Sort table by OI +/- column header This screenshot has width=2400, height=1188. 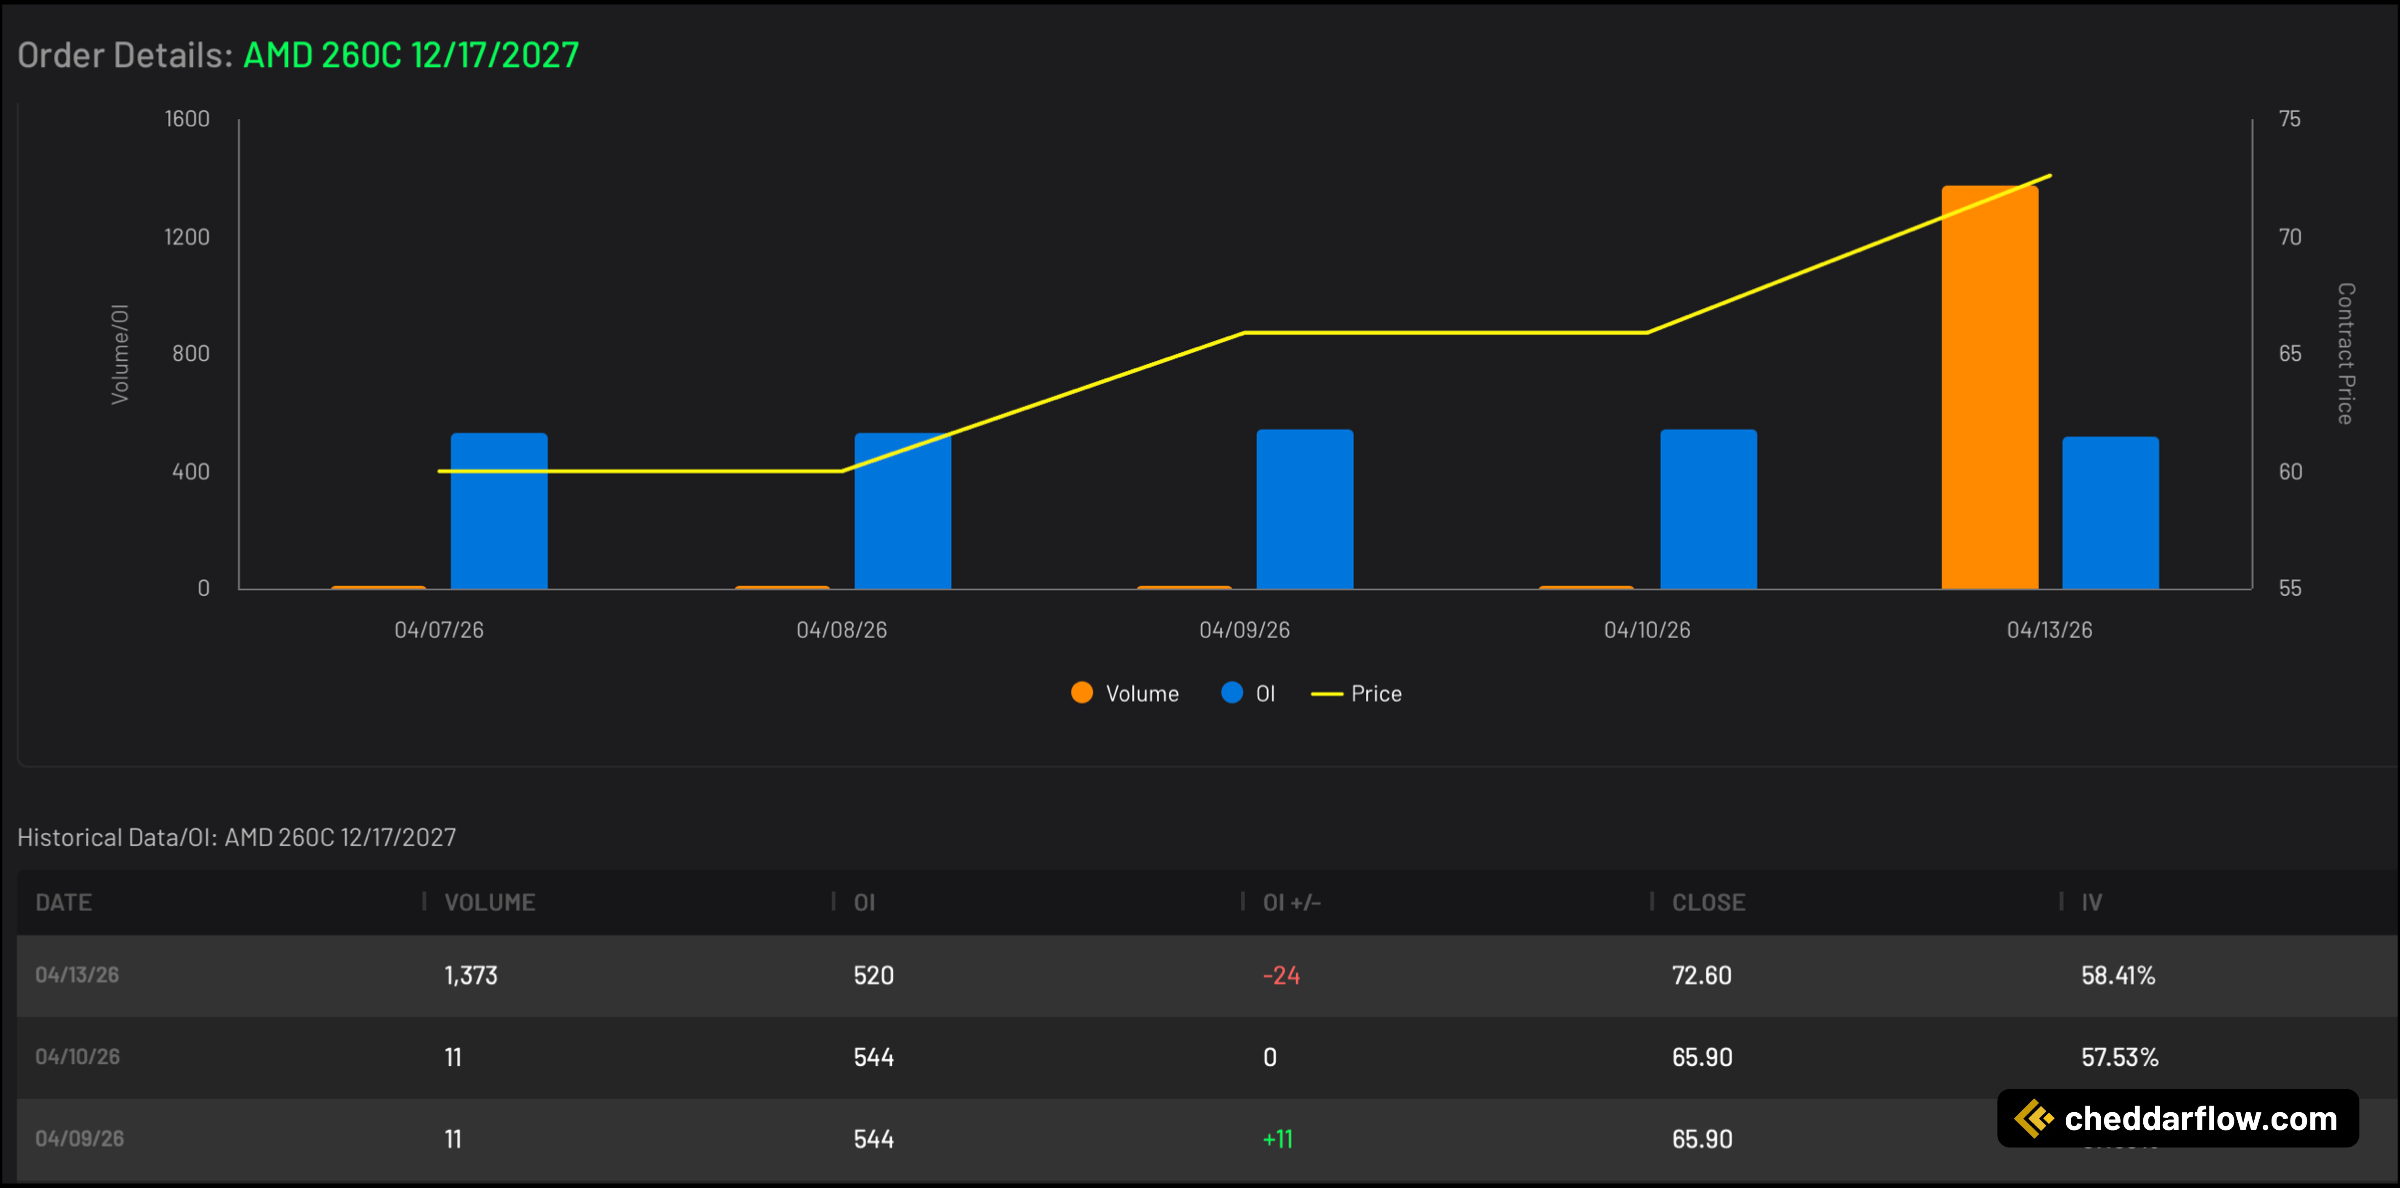1292,902
